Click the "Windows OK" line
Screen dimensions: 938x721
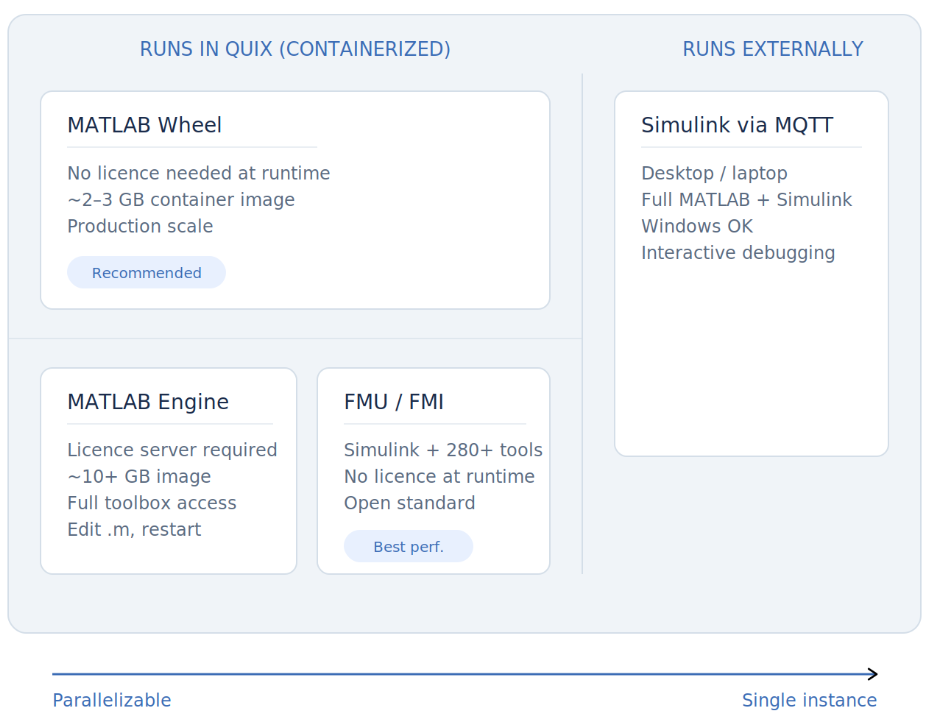697,226
